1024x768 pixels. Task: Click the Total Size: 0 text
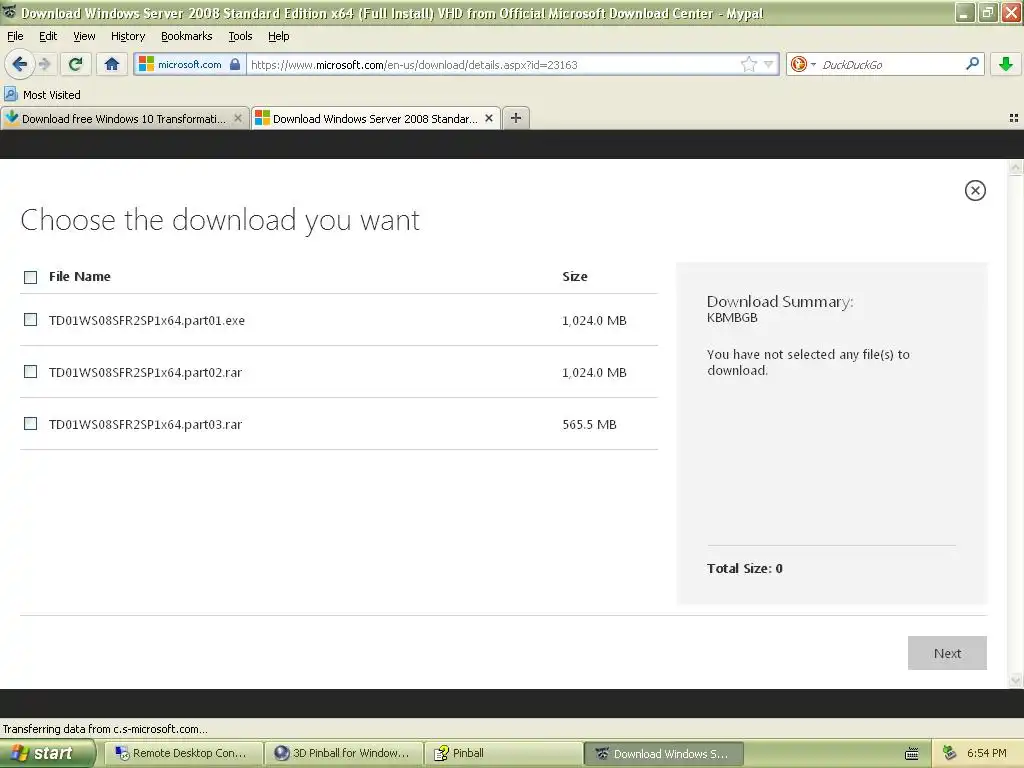[744, 568]
